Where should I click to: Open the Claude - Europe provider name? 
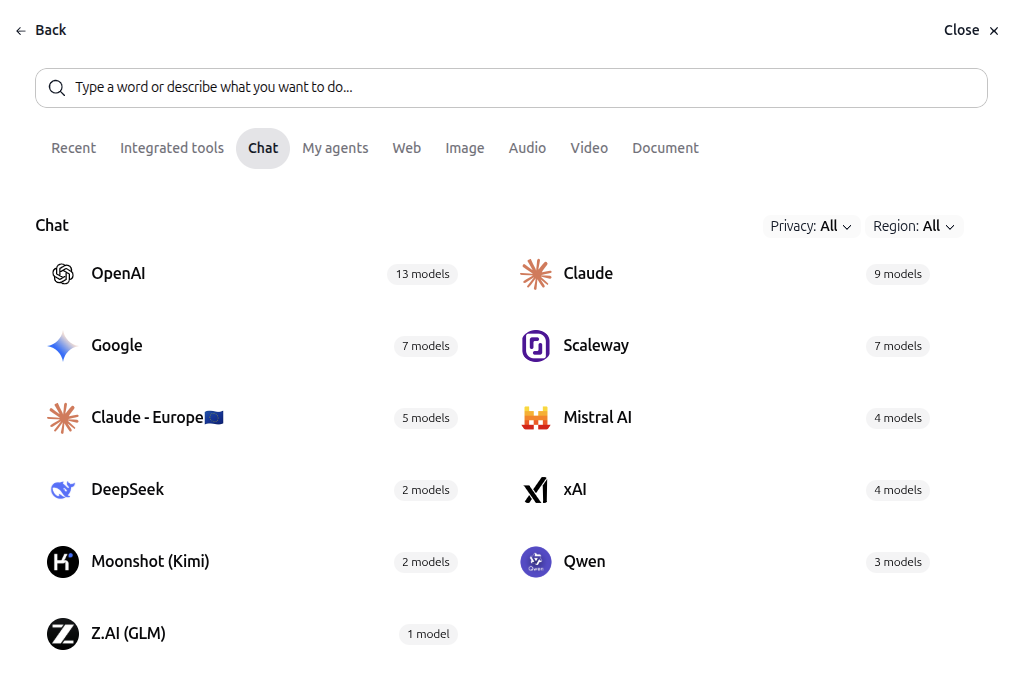pos(147,417)
